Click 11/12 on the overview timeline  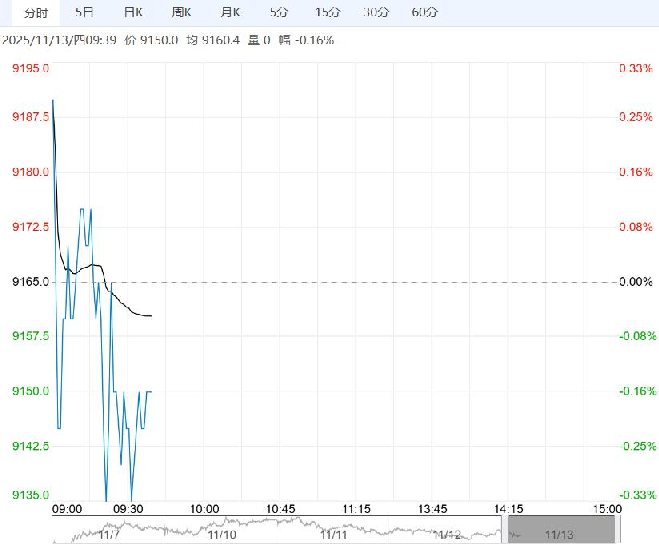click(x=447, y=535)
